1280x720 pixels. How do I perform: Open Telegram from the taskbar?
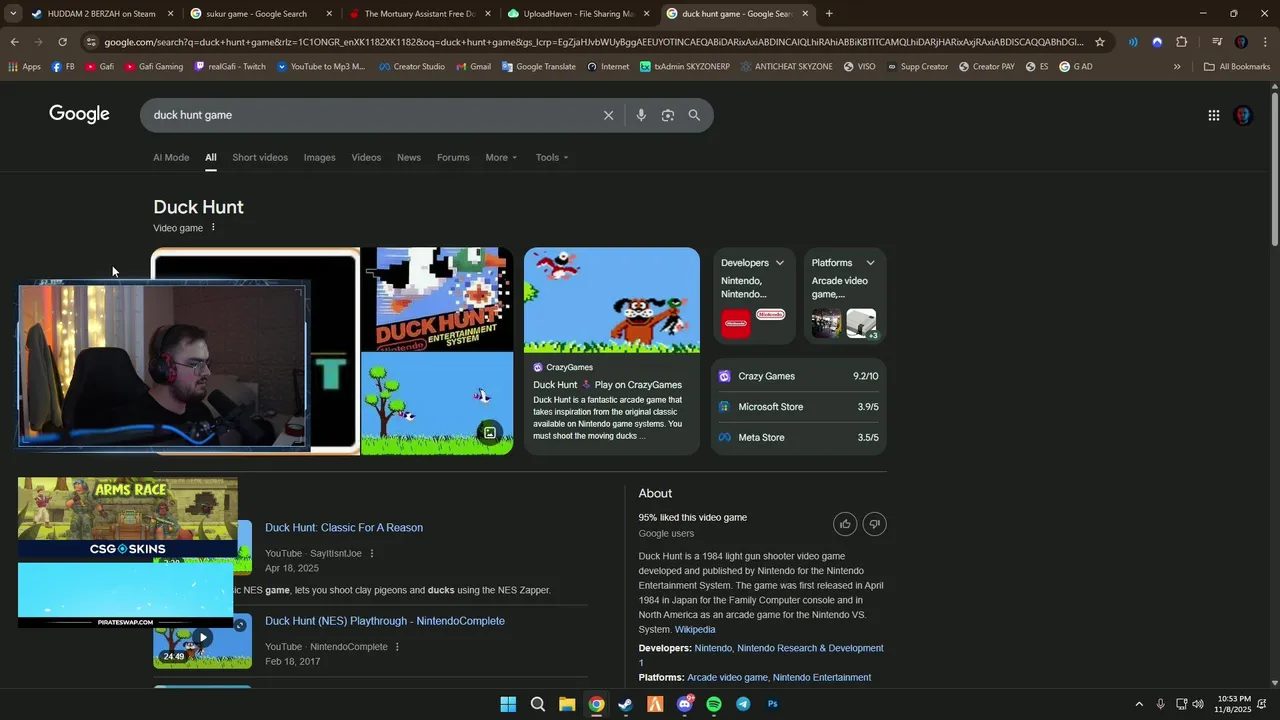pyautogui.click(x=743, y=704)
